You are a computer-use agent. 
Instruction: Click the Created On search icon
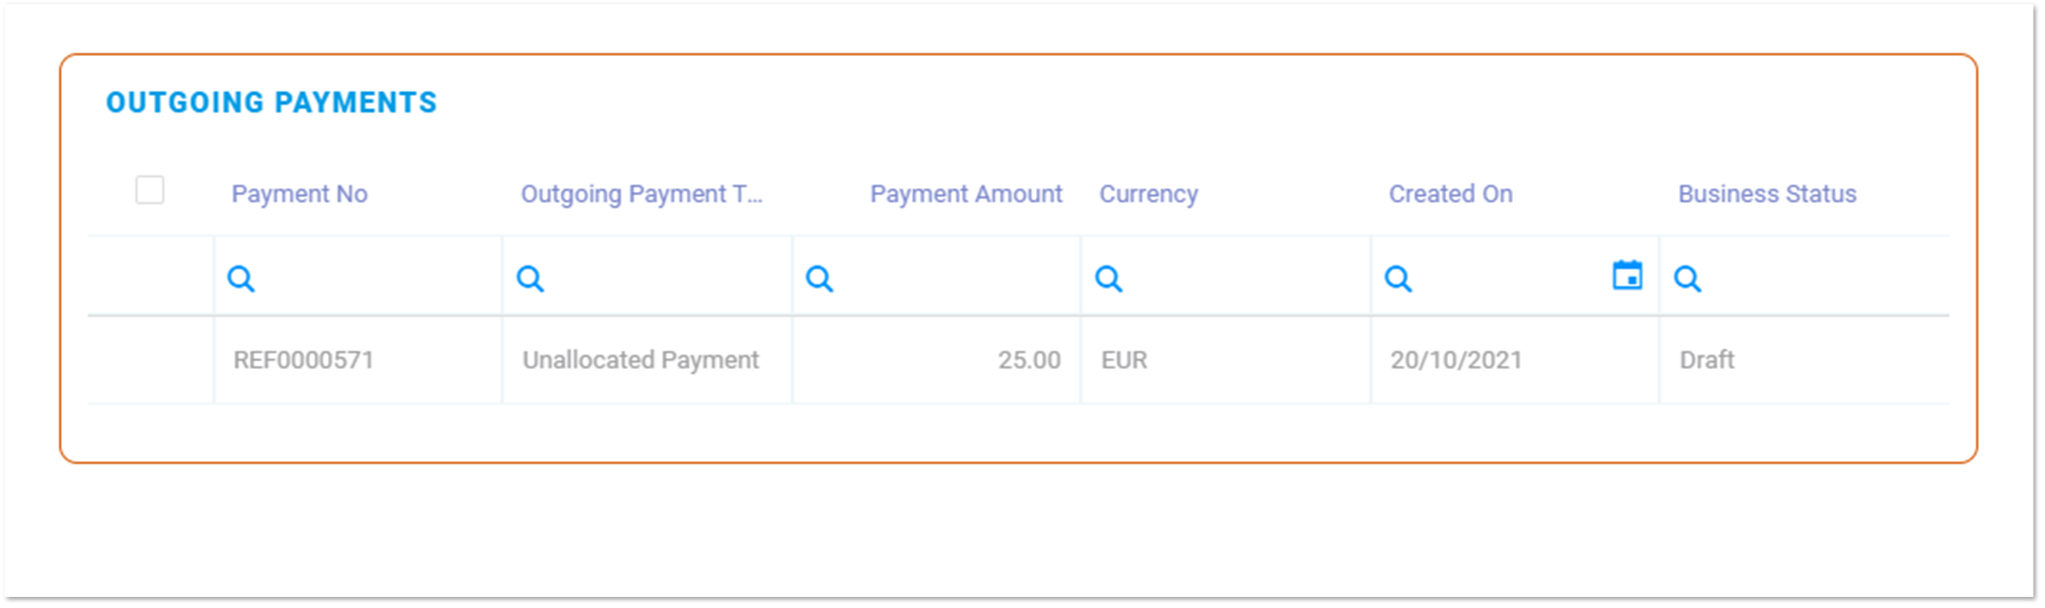coord(1398,279)
